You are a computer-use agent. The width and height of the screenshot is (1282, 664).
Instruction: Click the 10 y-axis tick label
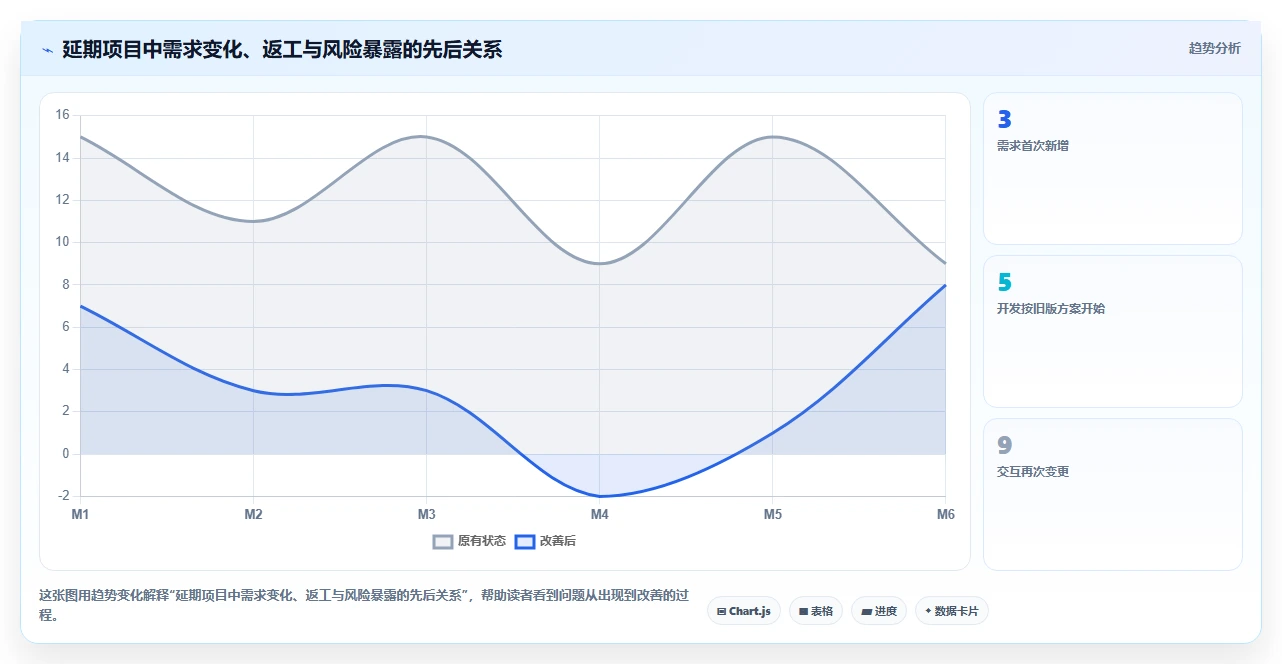pos(62,242)
